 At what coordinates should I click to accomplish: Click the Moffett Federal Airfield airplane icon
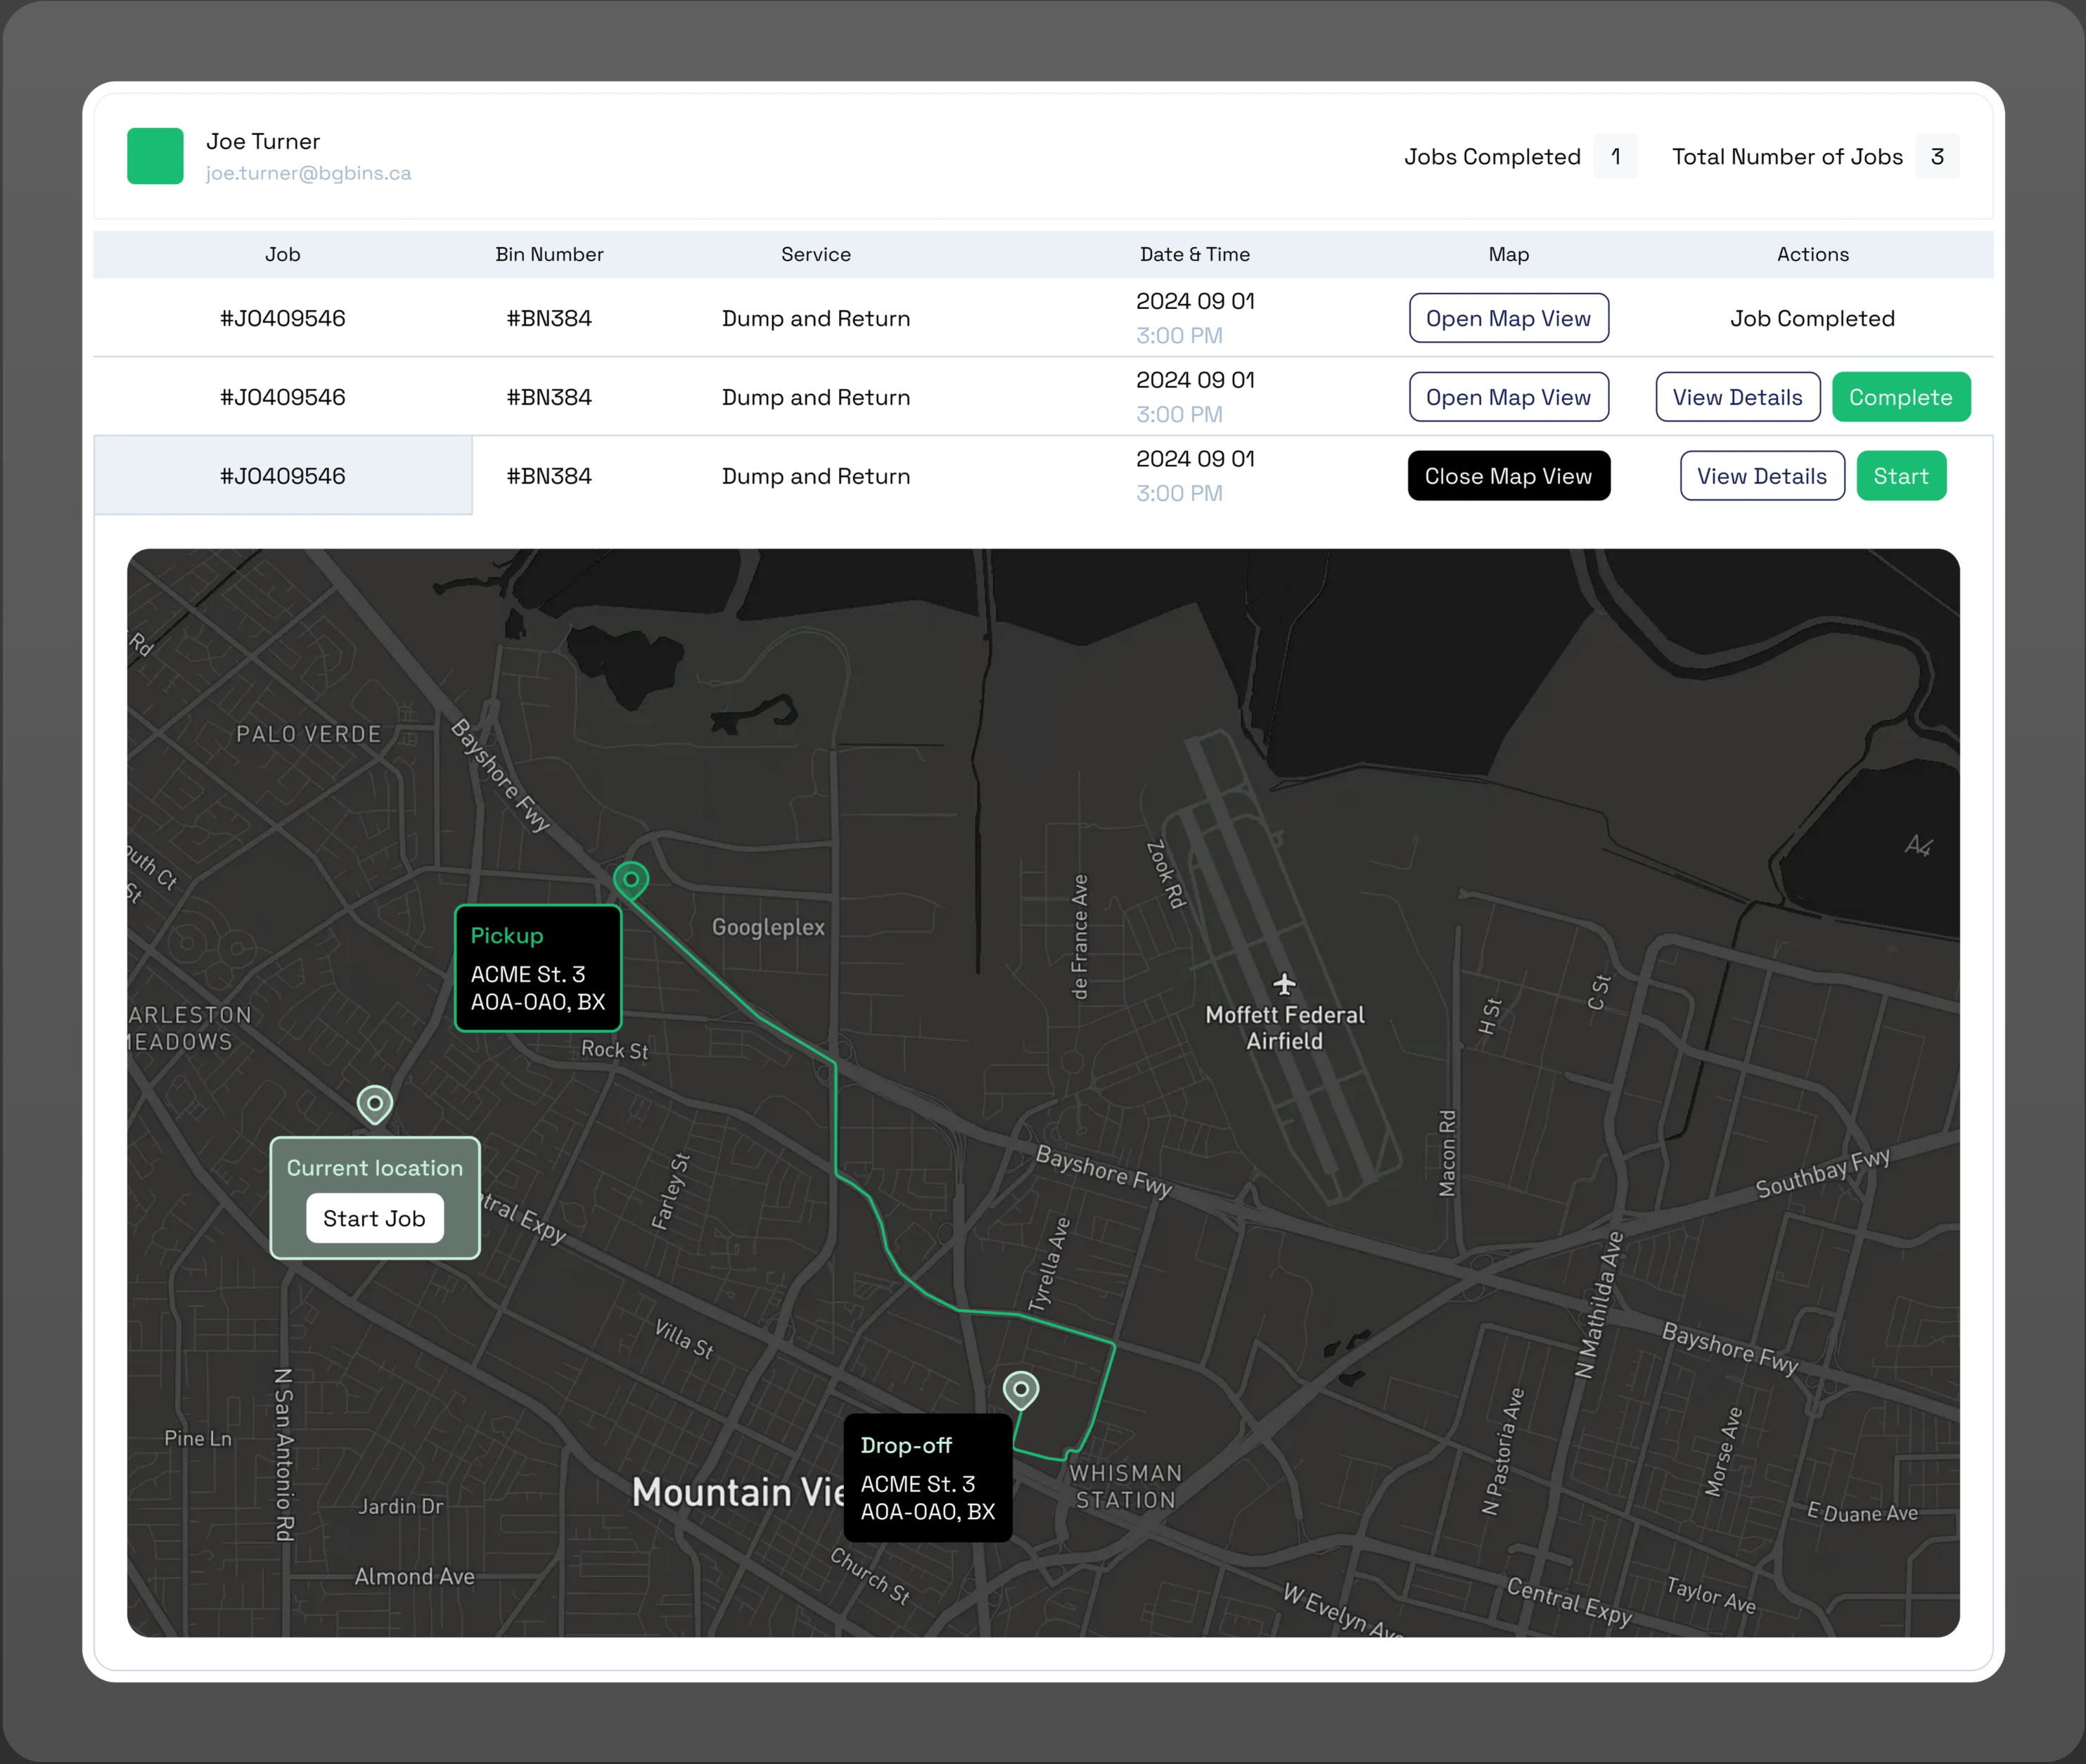pos(1284,984)
